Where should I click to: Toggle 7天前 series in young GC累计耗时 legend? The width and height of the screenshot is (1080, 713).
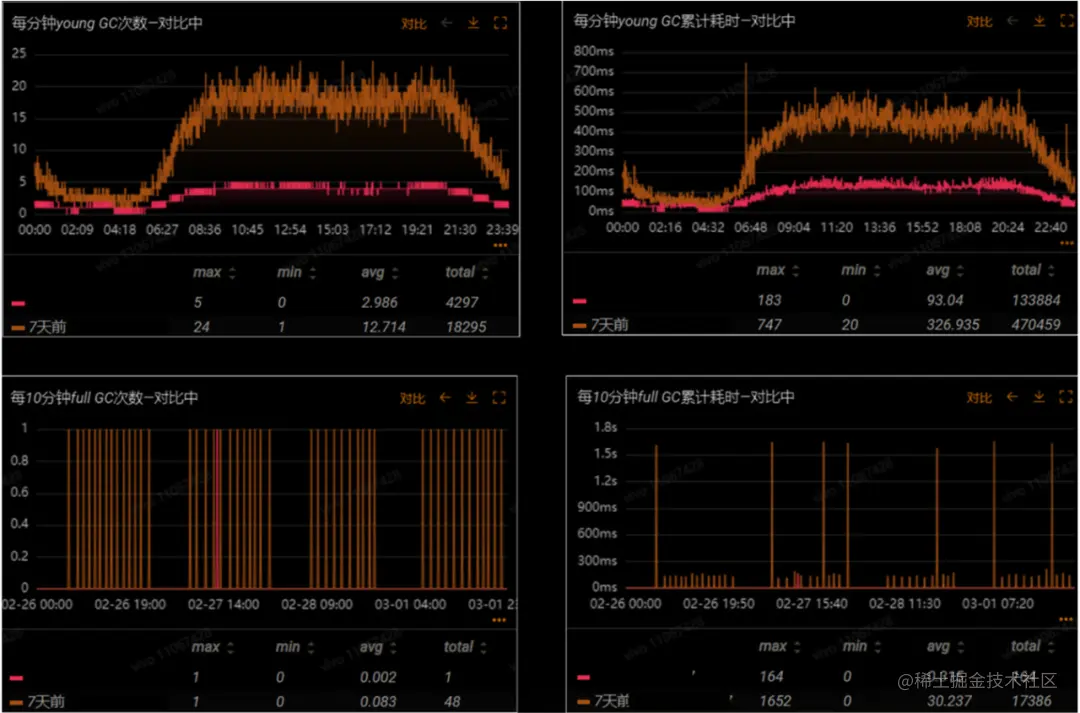pos(601,324)
